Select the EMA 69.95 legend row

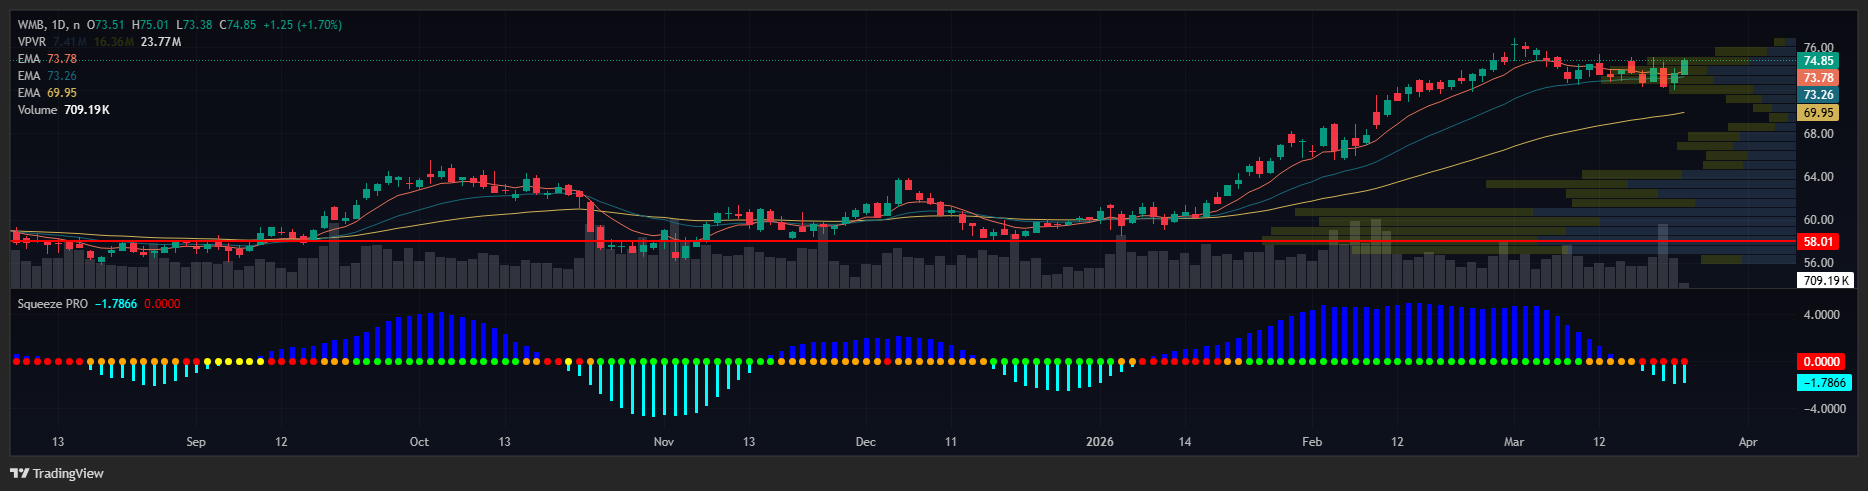pyautogui.click(x=47, y=93)
